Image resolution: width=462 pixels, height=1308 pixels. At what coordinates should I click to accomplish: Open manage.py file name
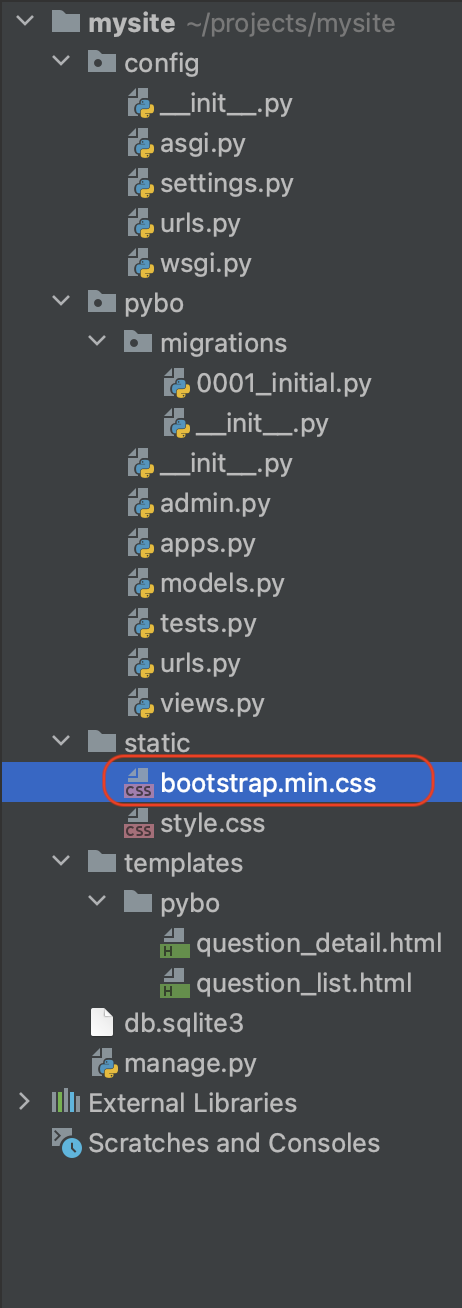click(x=190, y=1063)
